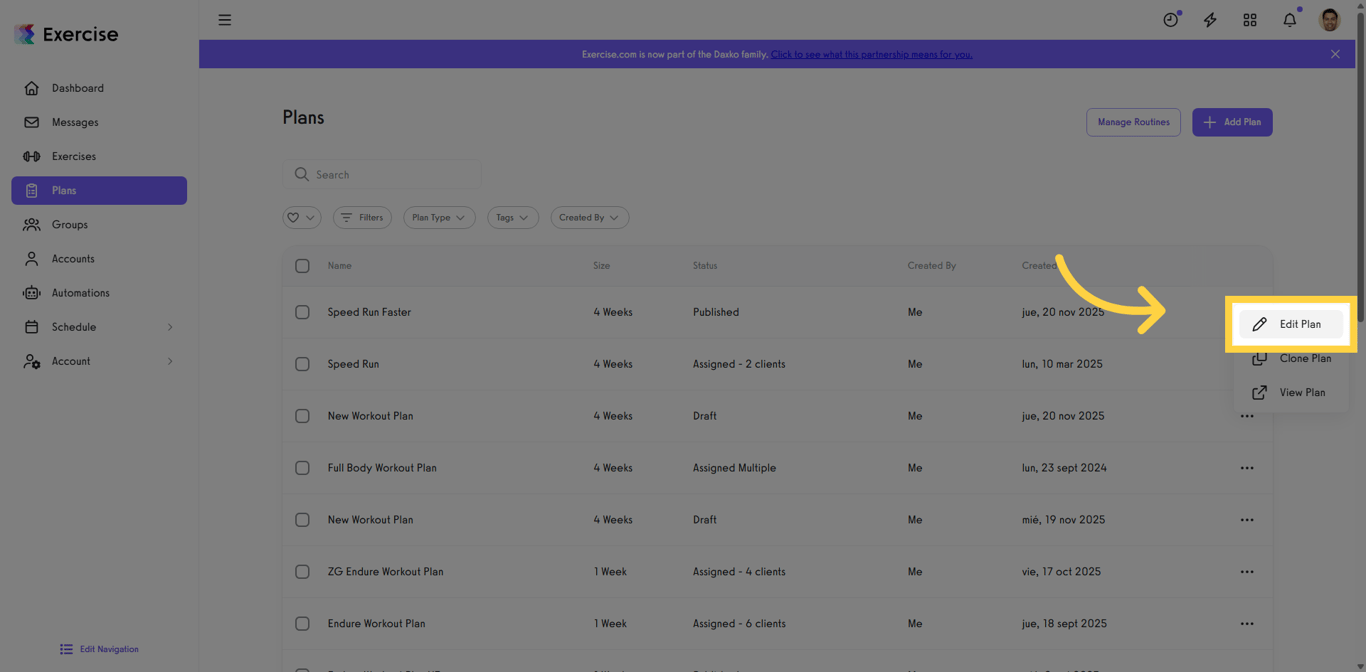The height and width of the screenshot is (672, 1366).
Task: Click the Assigned - 6 clients status
Action: click(739, 624)
